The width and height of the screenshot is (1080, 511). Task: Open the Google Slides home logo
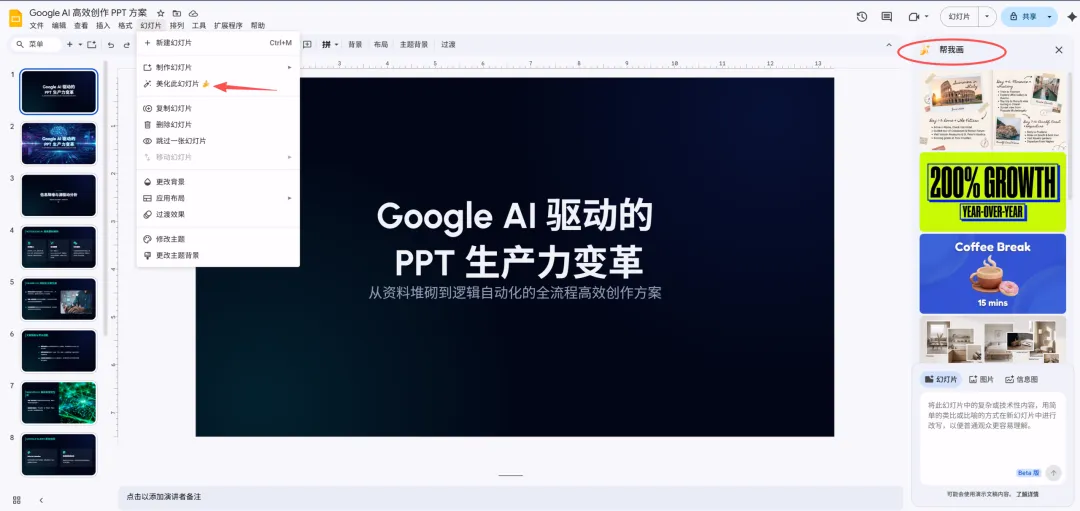pos(15,19)
